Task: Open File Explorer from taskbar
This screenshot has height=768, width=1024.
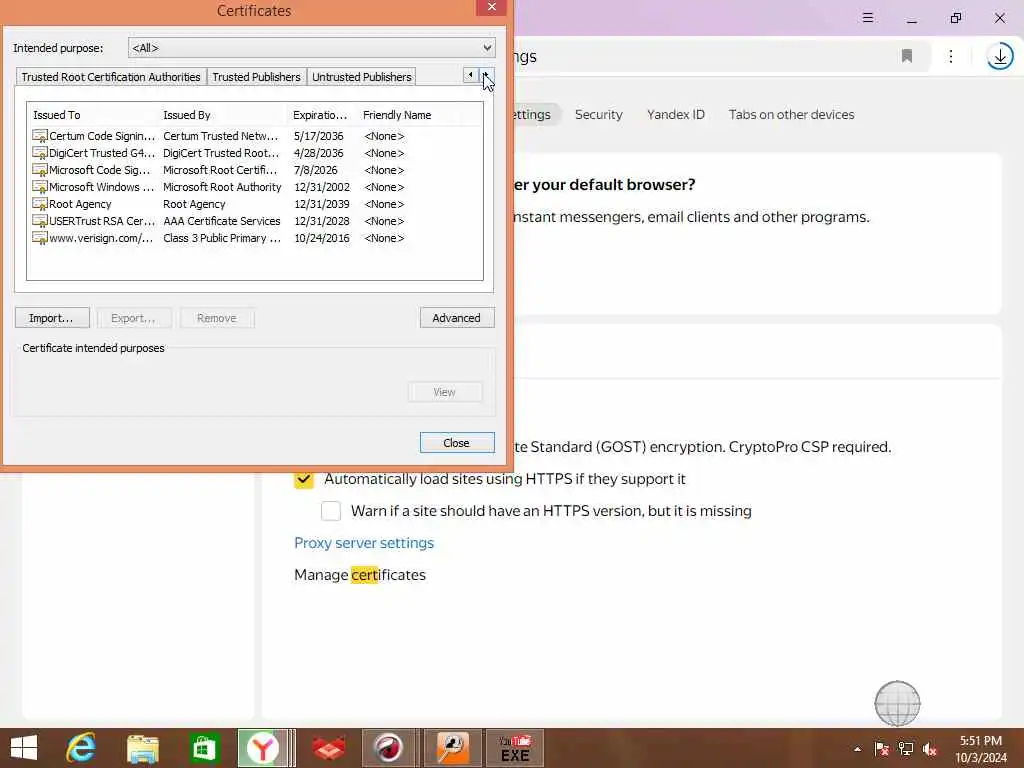Action: [142, 748]
